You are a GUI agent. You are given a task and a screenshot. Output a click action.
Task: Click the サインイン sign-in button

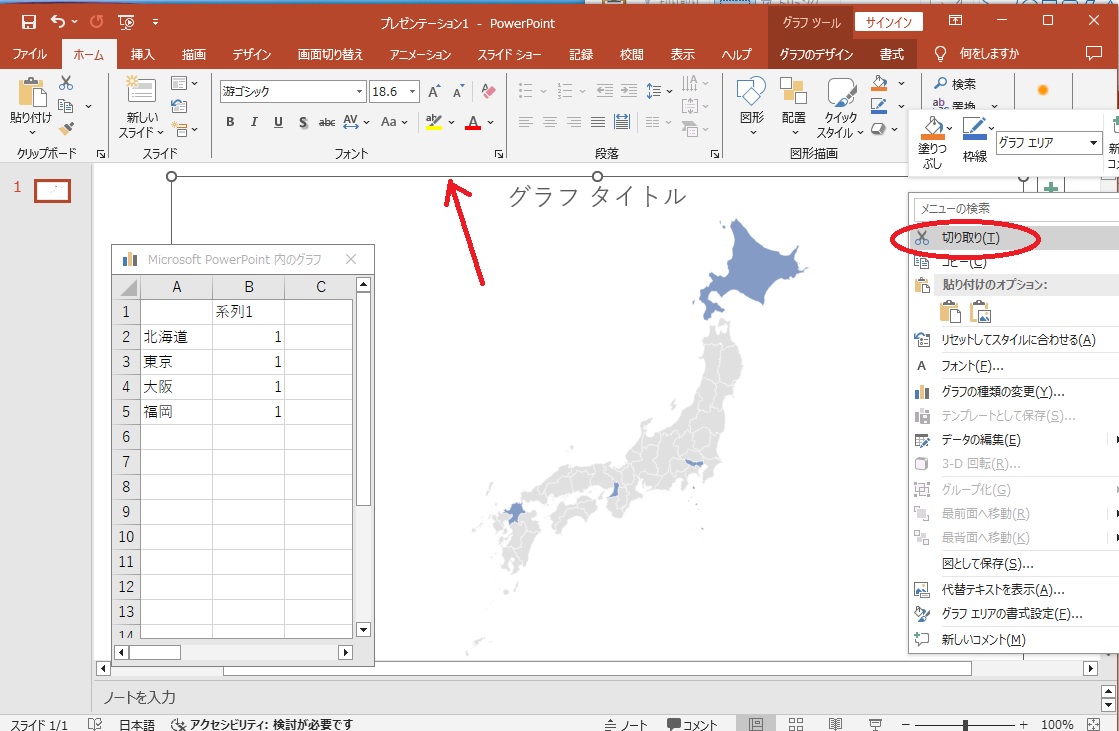click(x=889, y=22)
